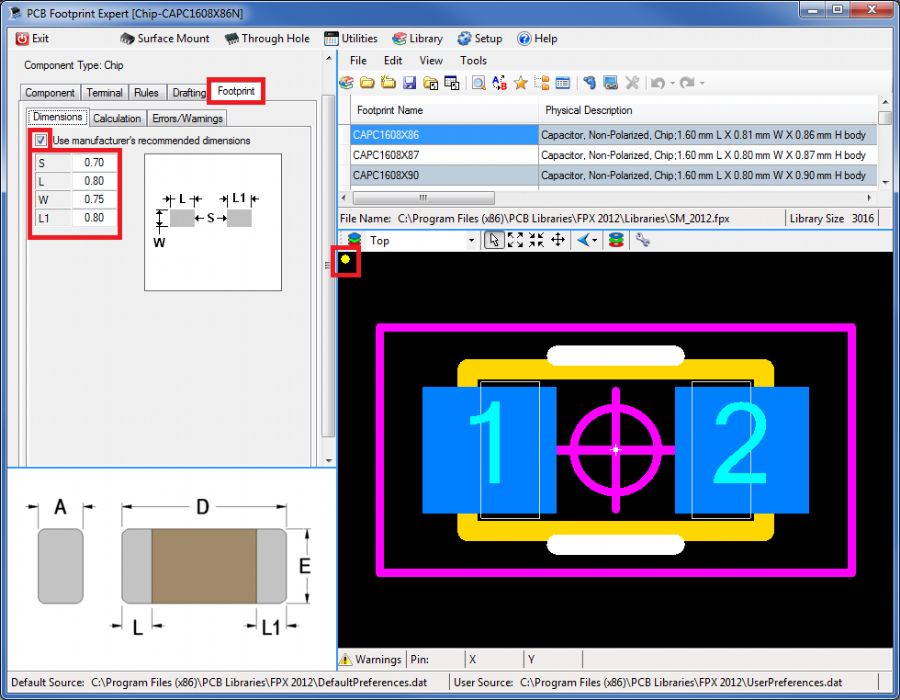Click the stacked layers icon beside the wrench

(616, 240)
